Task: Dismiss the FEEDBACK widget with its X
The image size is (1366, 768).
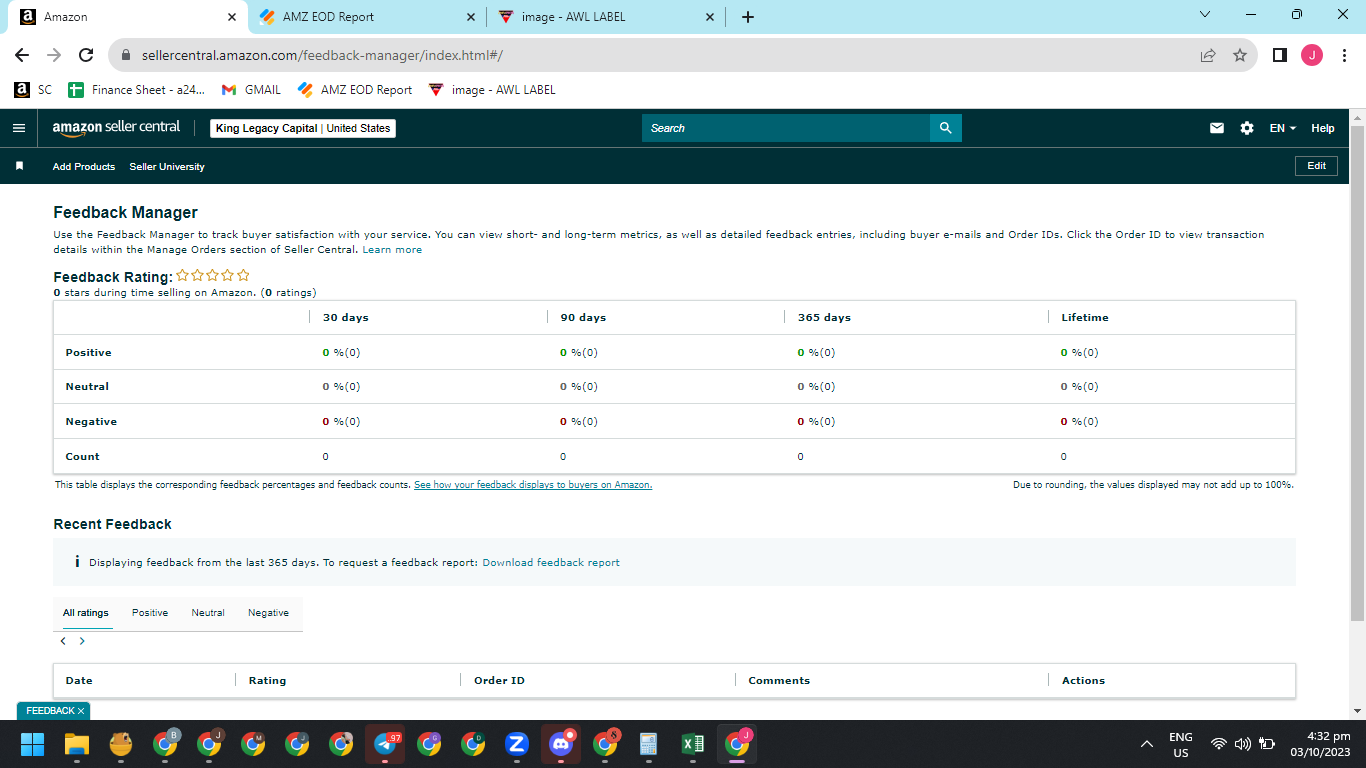Action: [81, 711]
